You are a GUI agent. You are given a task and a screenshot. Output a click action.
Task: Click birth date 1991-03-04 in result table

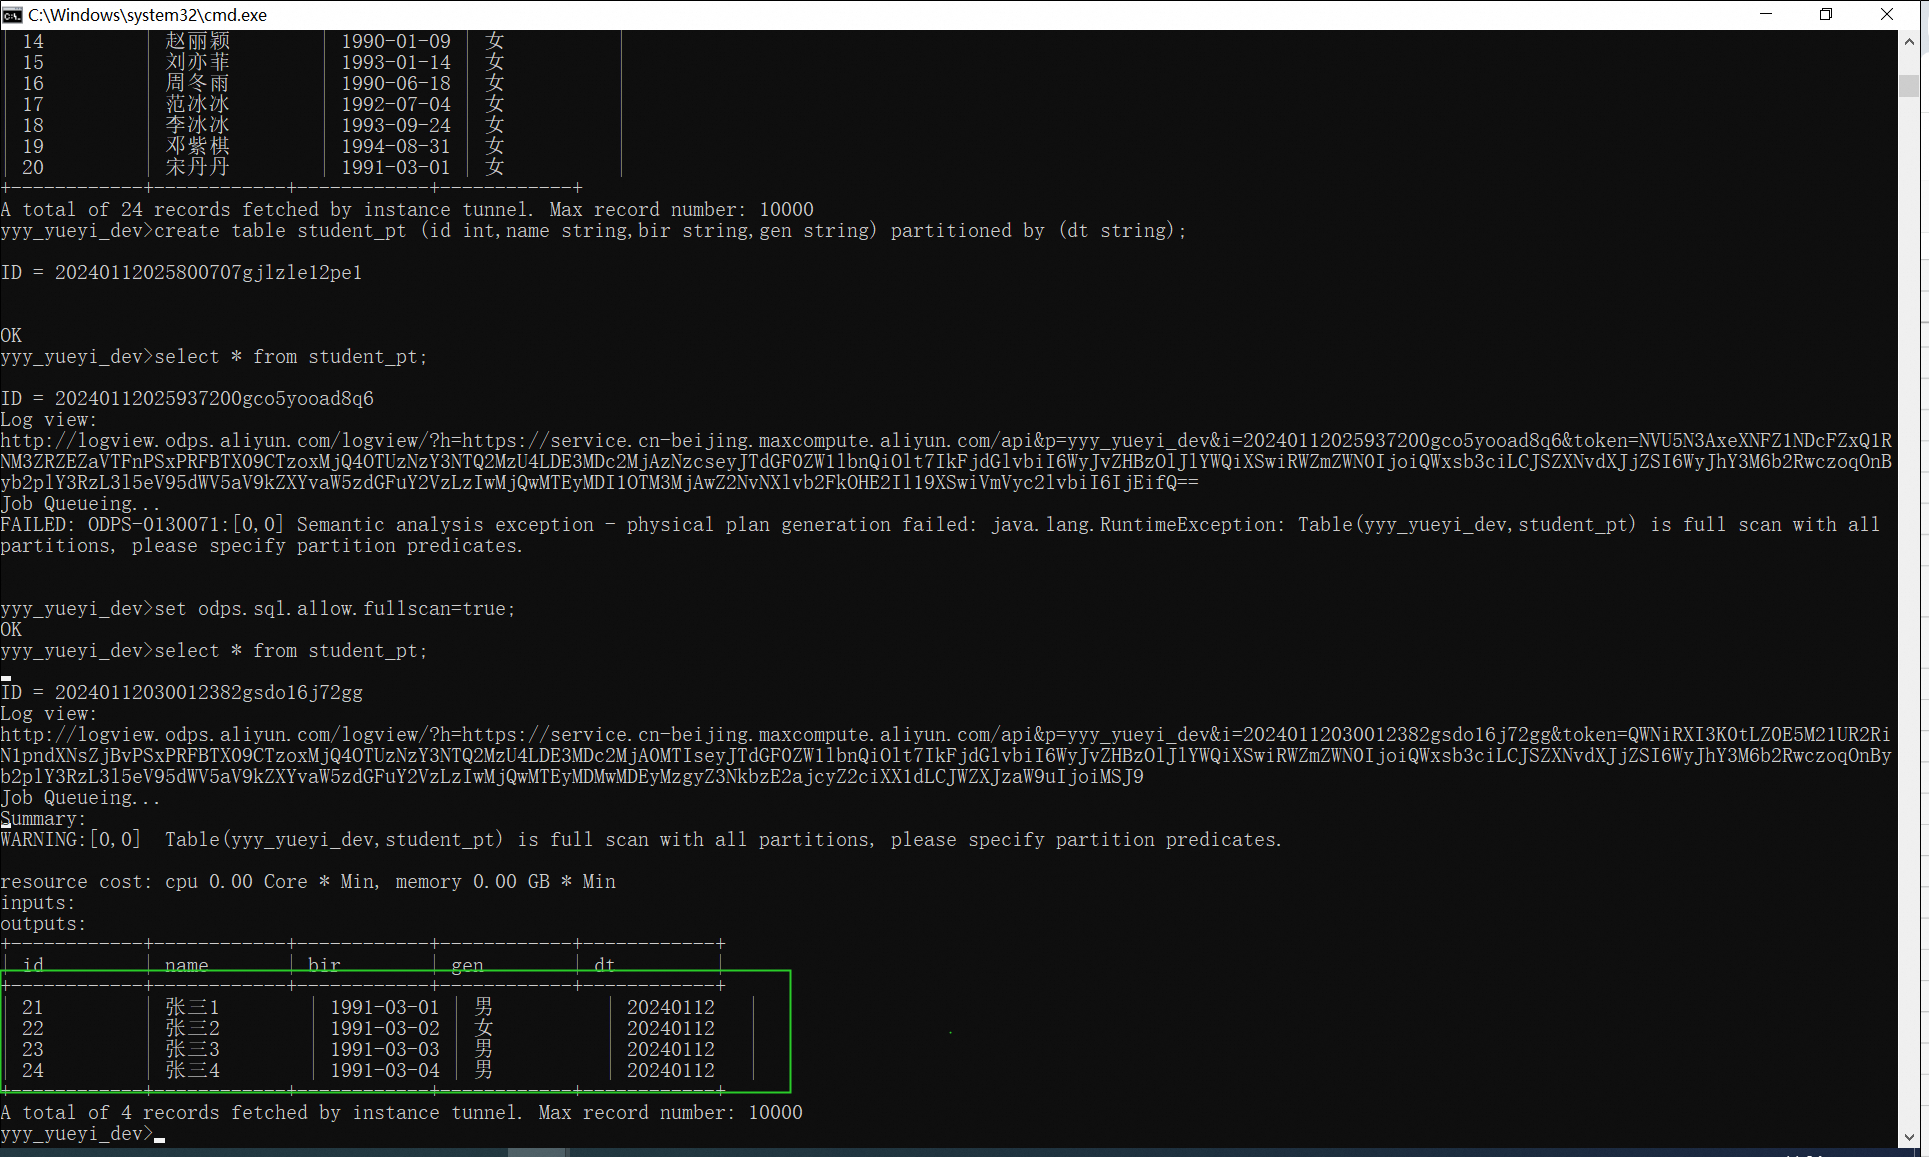pos(385,1070)
